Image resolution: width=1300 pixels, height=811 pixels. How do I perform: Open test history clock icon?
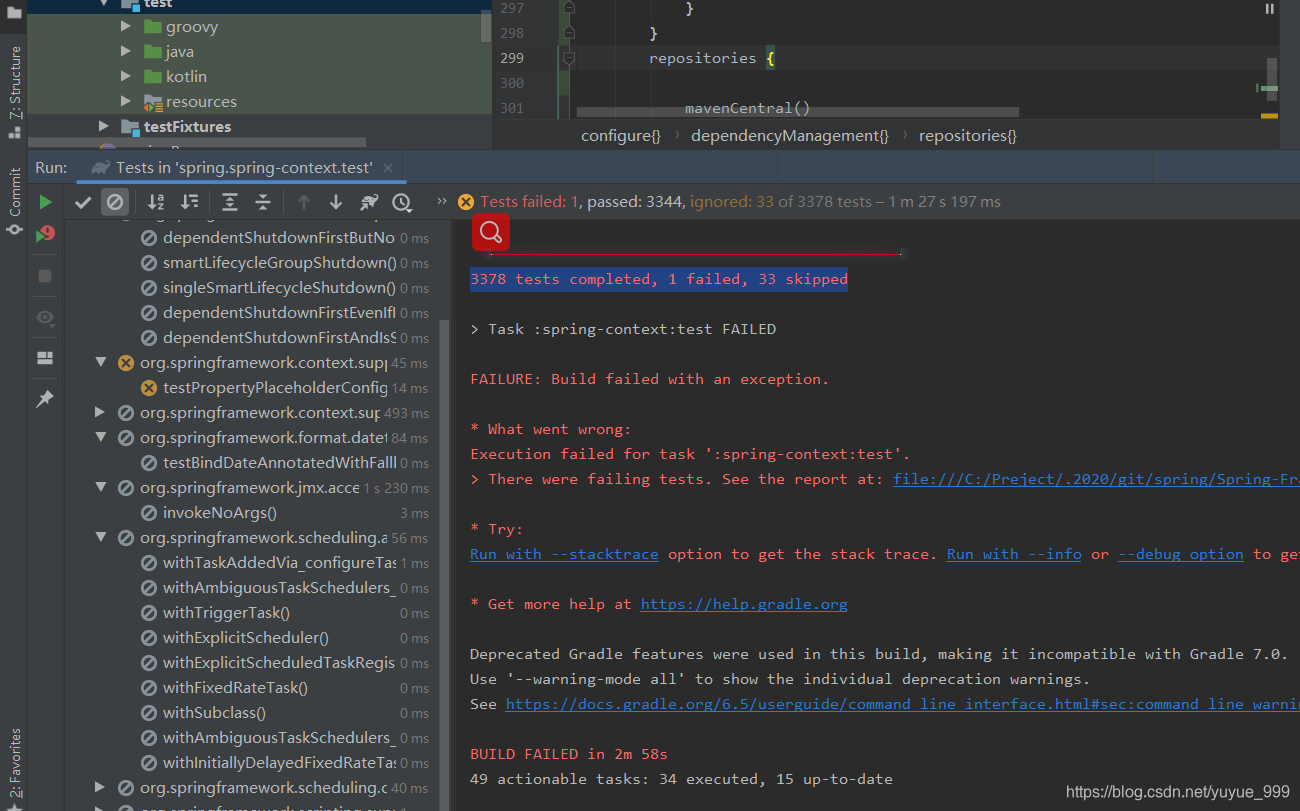(x=402, y=202)
